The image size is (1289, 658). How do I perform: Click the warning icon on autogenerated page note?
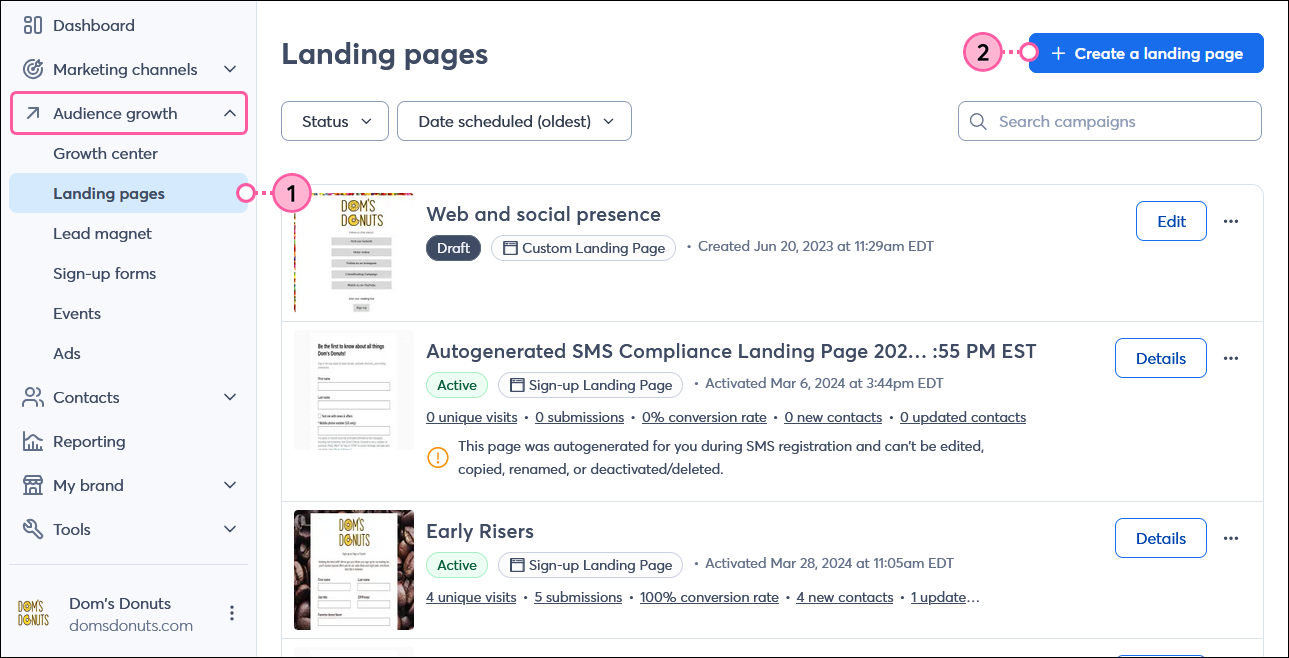(437, 458)
